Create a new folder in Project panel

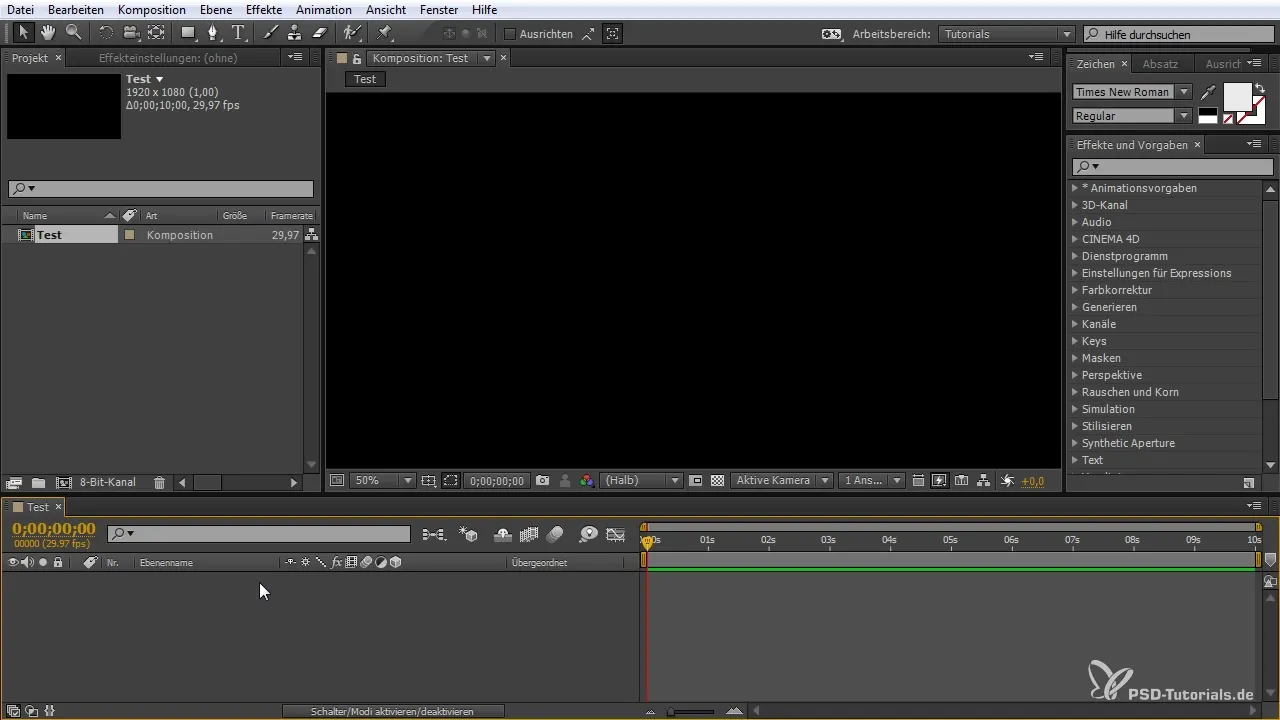click(x=38, y=483)
